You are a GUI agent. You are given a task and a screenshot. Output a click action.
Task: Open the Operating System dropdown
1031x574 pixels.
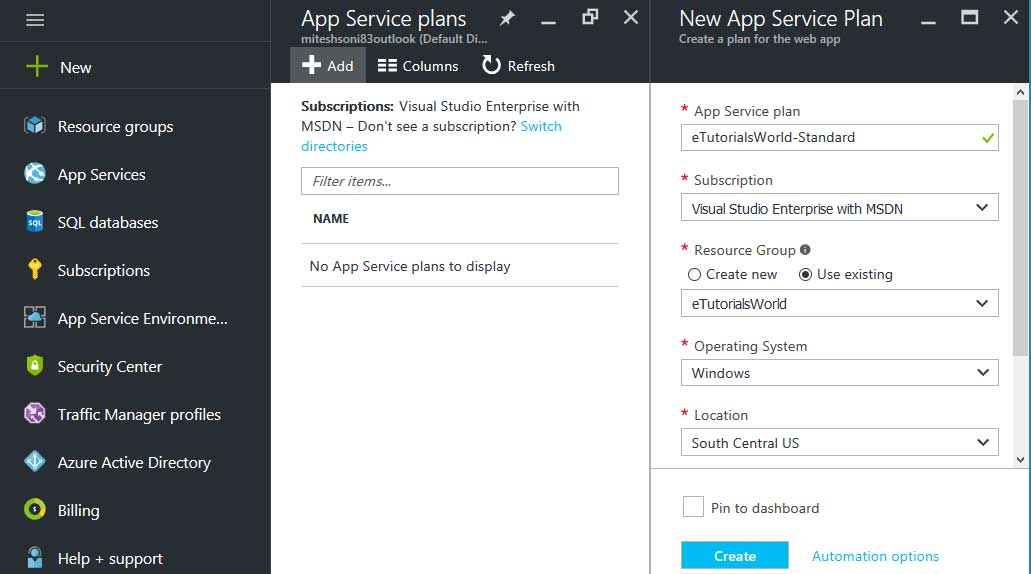(x=844, y=373)
